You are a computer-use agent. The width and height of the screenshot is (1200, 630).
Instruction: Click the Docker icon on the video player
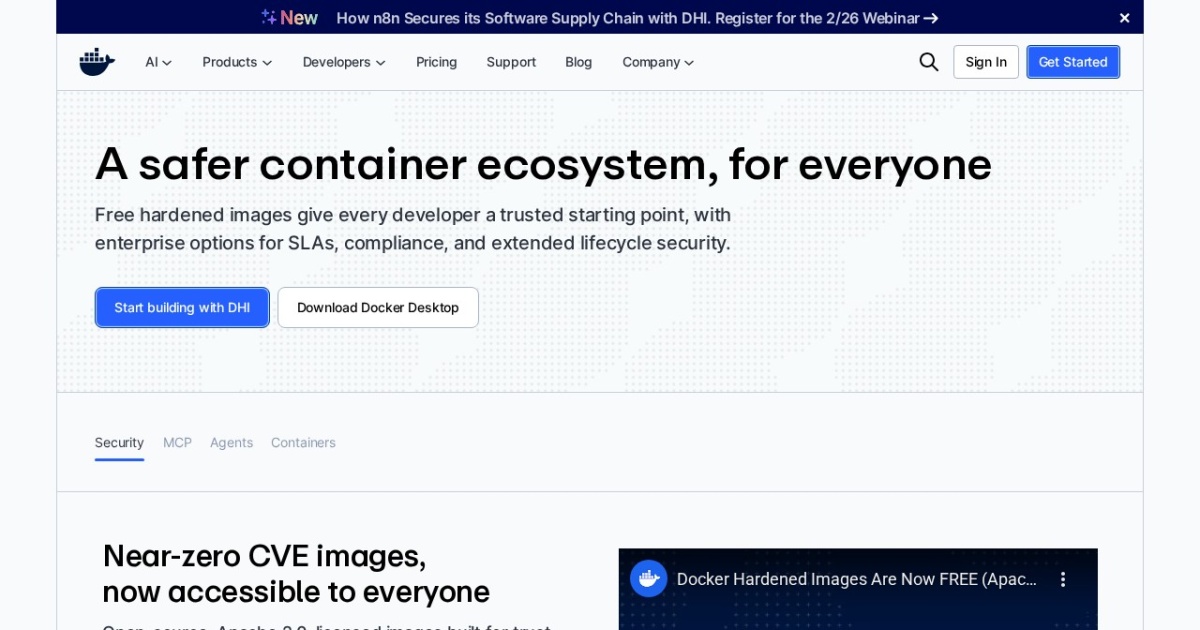[648, 578]
